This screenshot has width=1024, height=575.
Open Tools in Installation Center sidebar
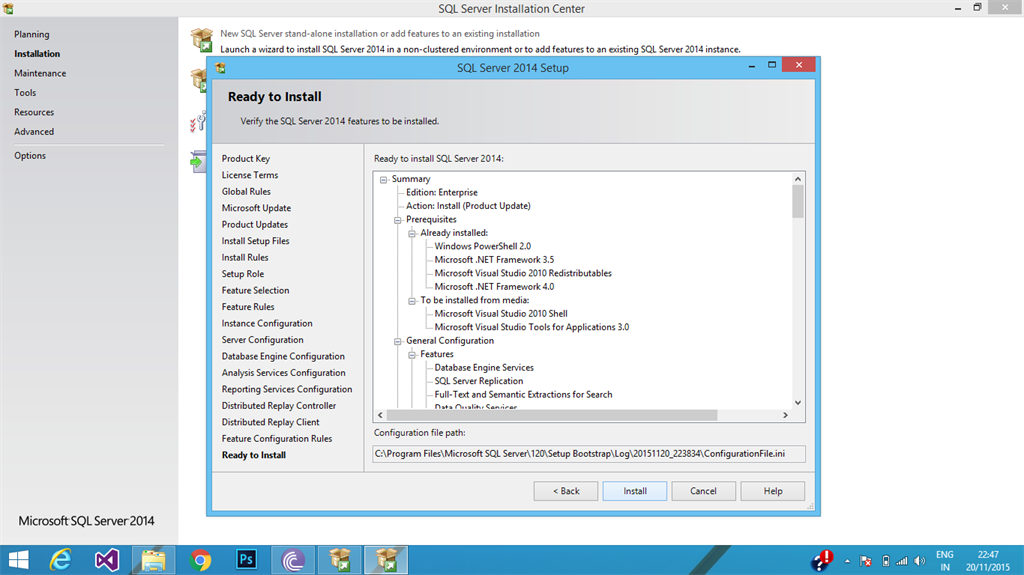click(25, 93)
